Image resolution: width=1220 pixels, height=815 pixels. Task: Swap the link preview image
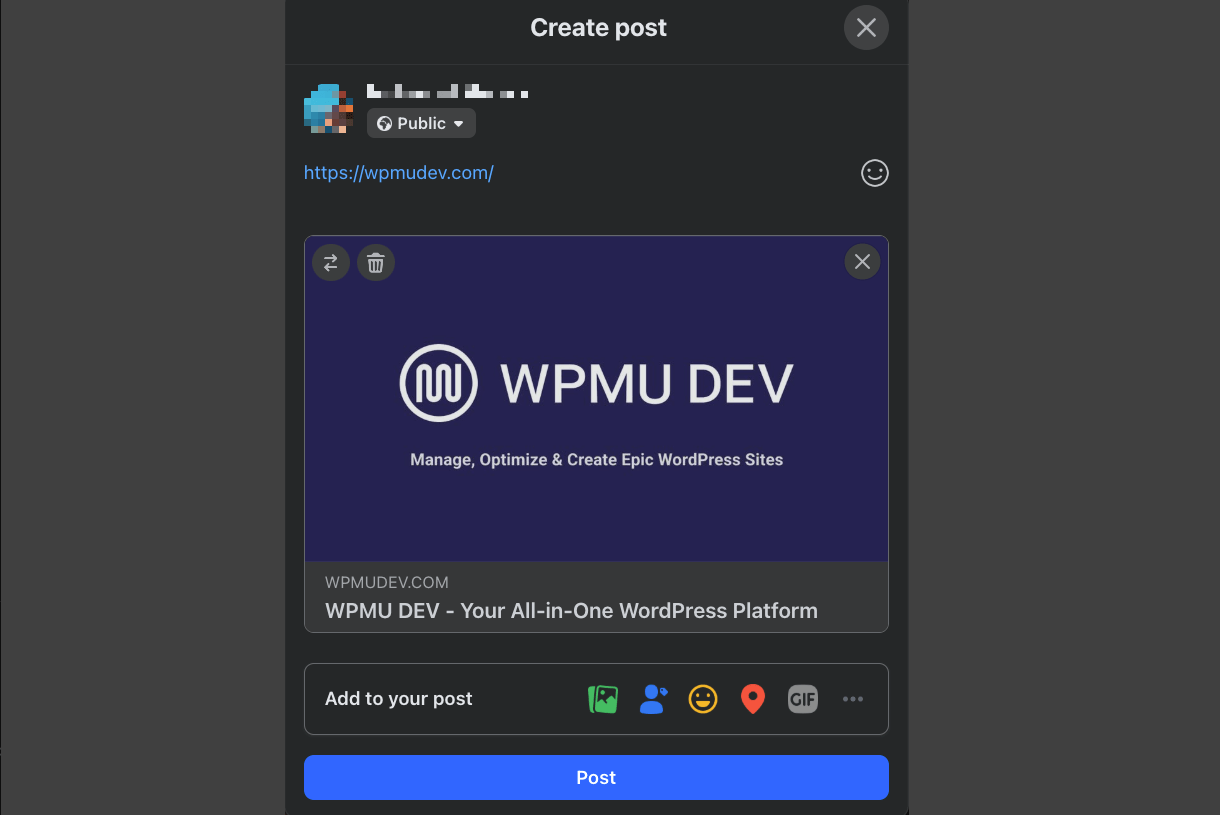(331, 262)
